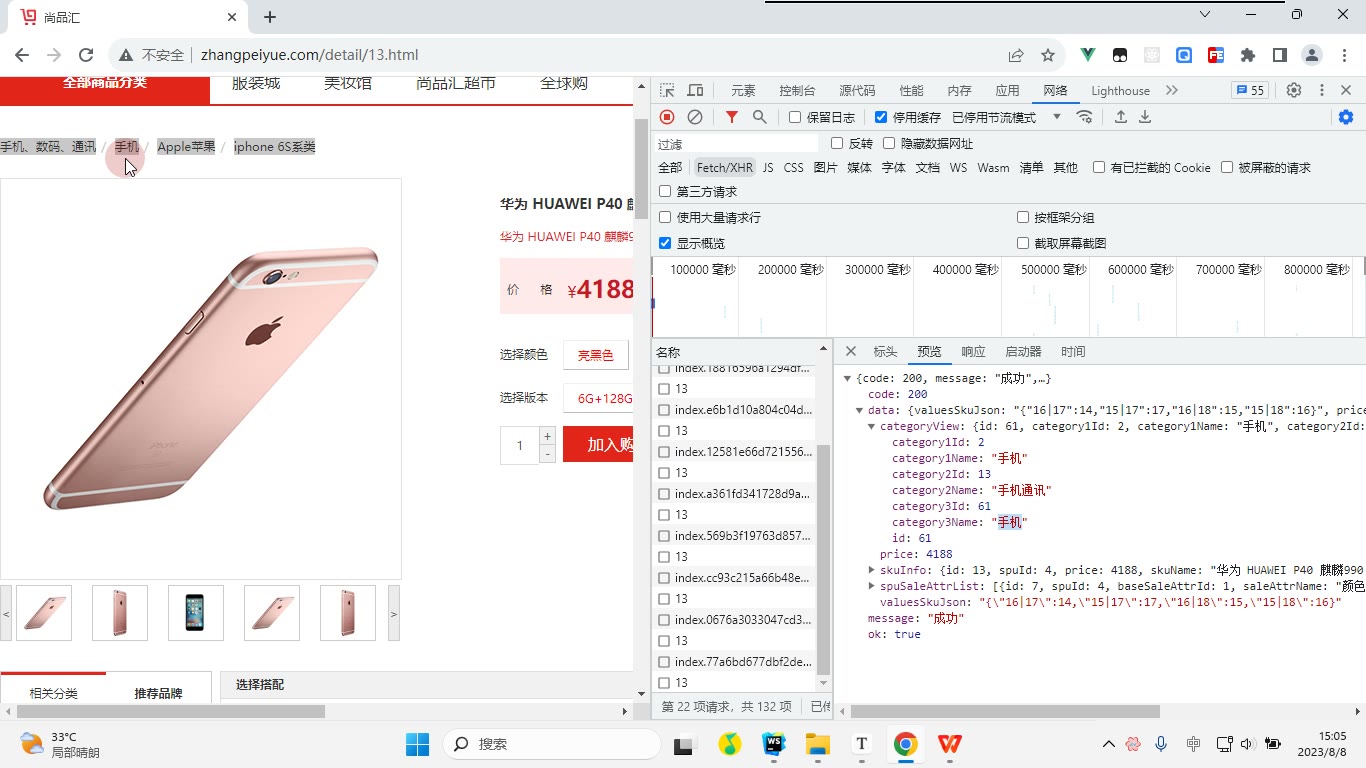The image size is (1366, 768).
Task: Open network conditions wifi icon
Action: (1084, 117)
